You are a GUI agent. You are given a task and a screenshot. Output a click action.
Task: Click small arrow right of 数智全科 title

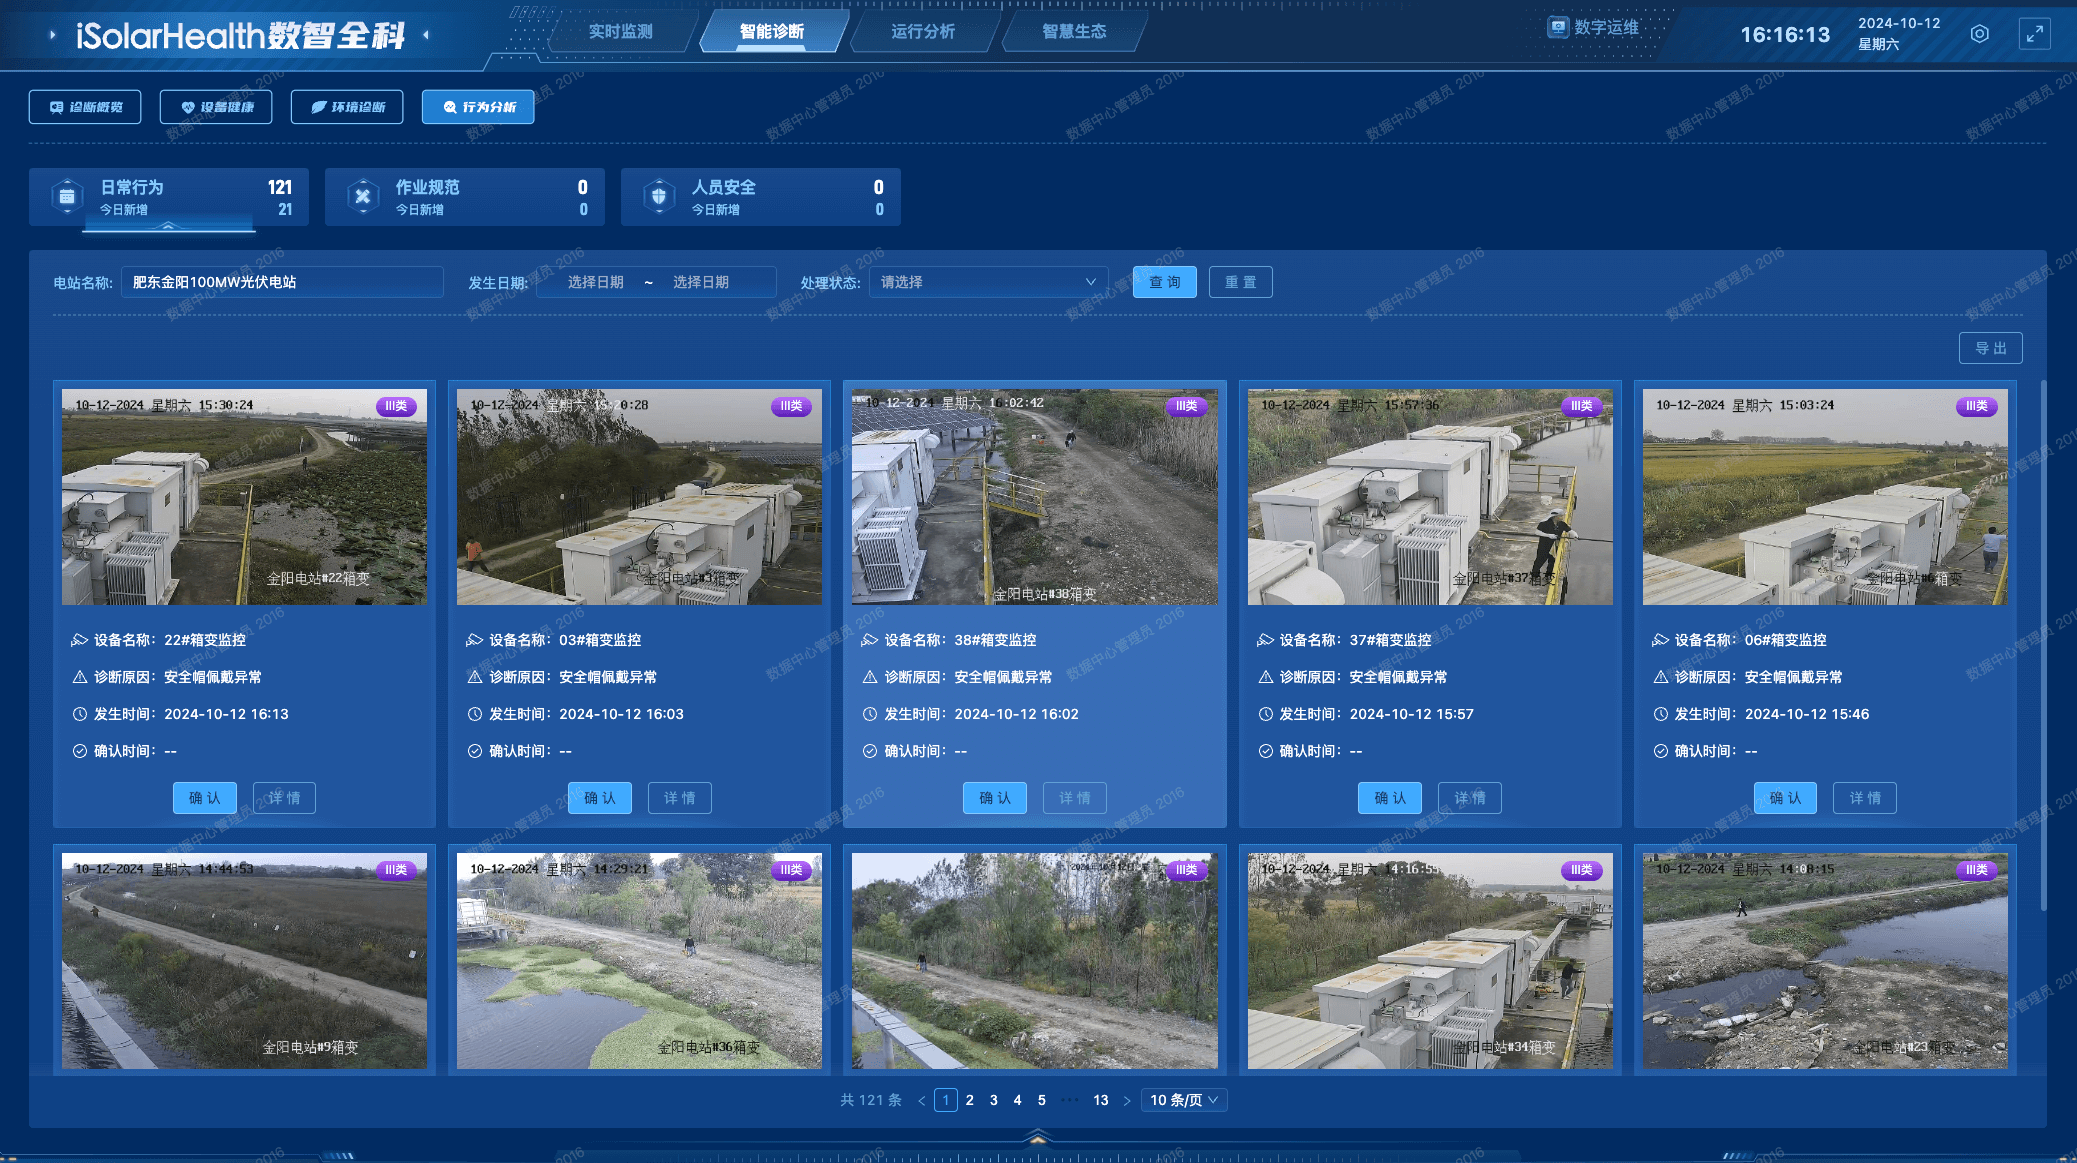426,35
